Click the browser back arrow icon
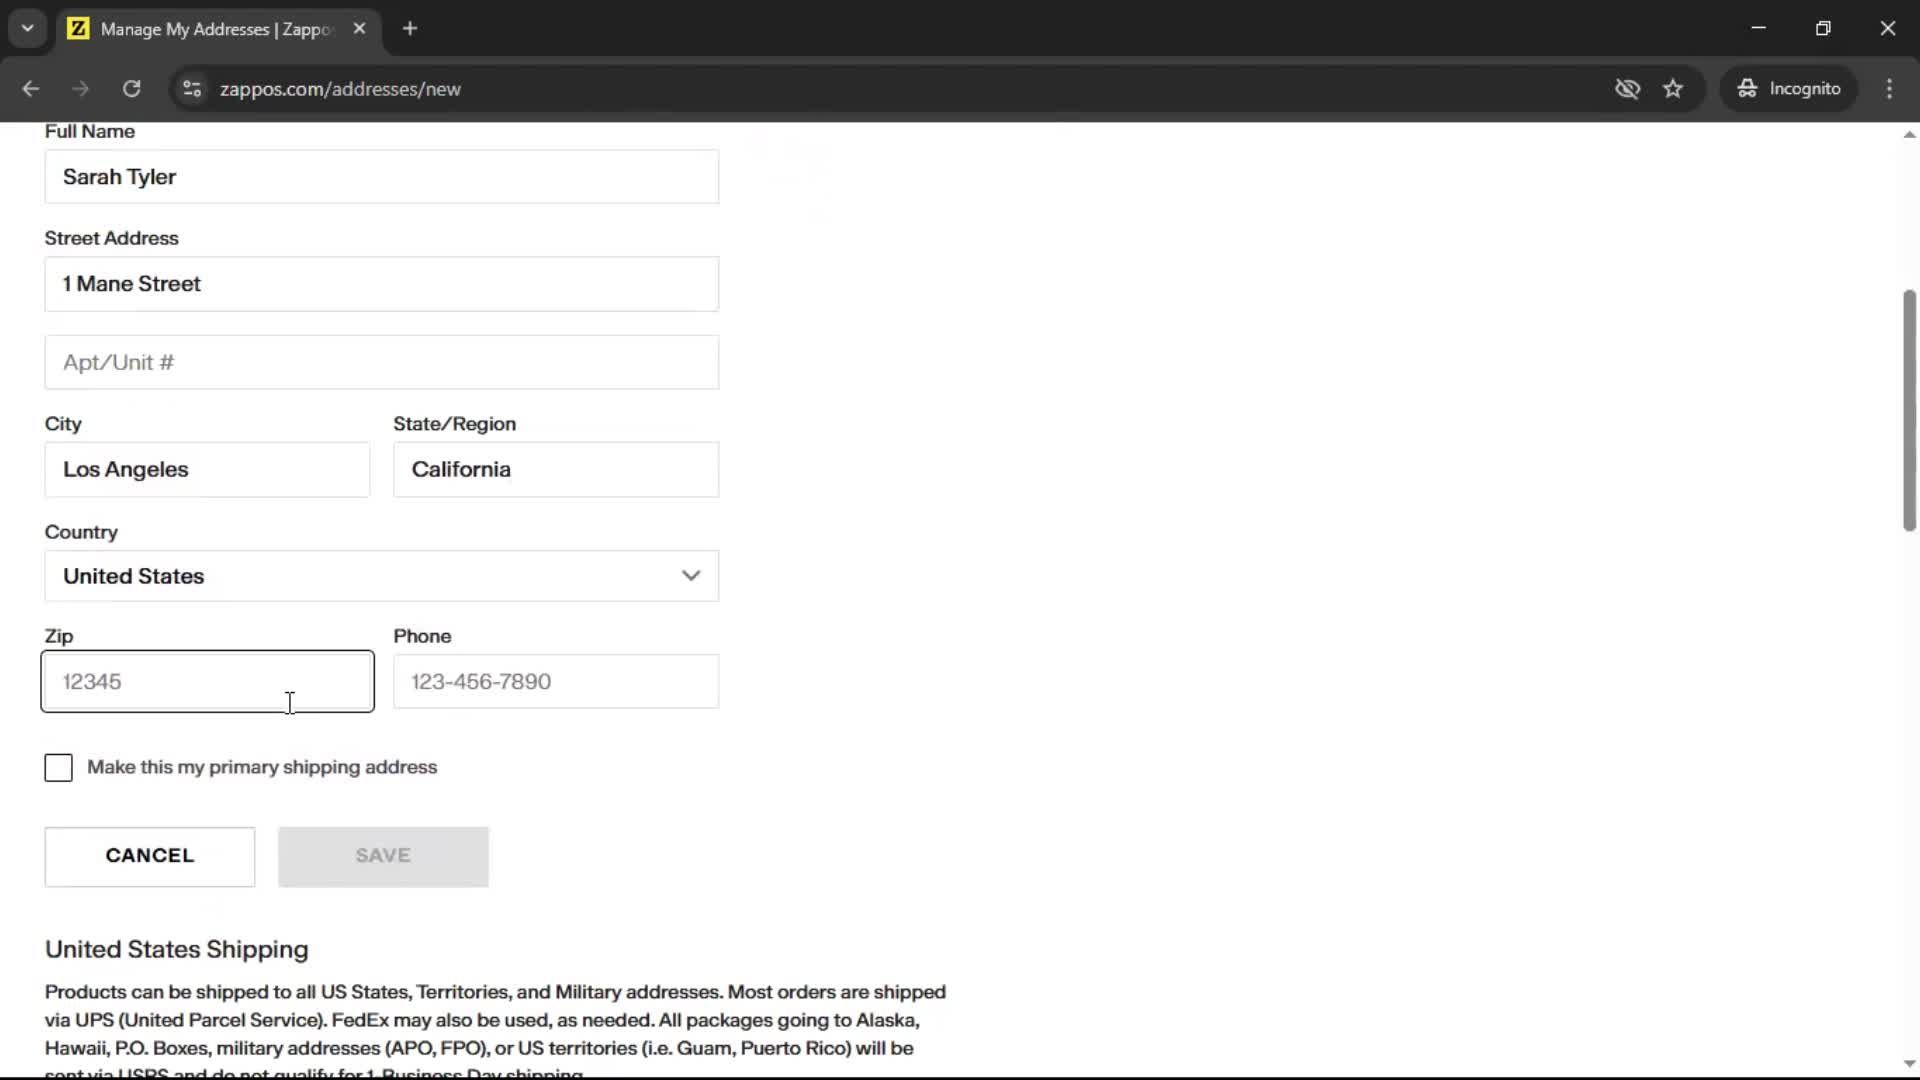The width and height of the screenshot is (1920, 1080). click(x=30, y=89)
